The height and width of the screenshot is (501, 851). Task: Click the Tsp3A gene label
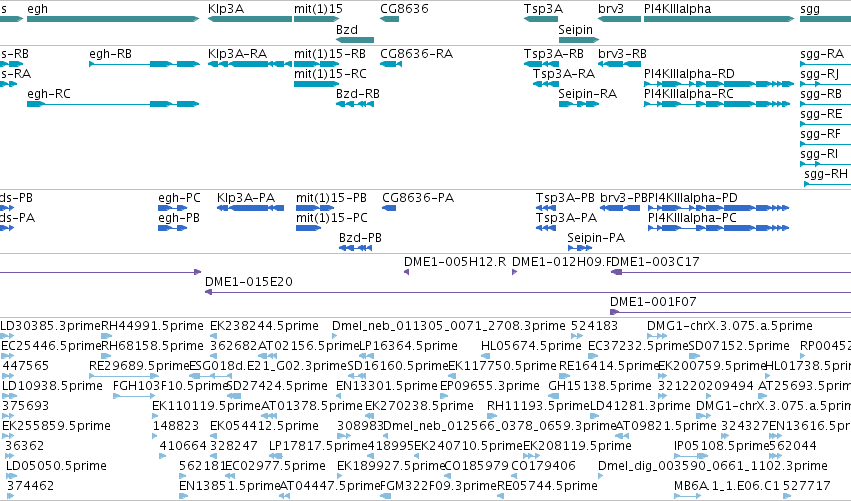(543, 9)
